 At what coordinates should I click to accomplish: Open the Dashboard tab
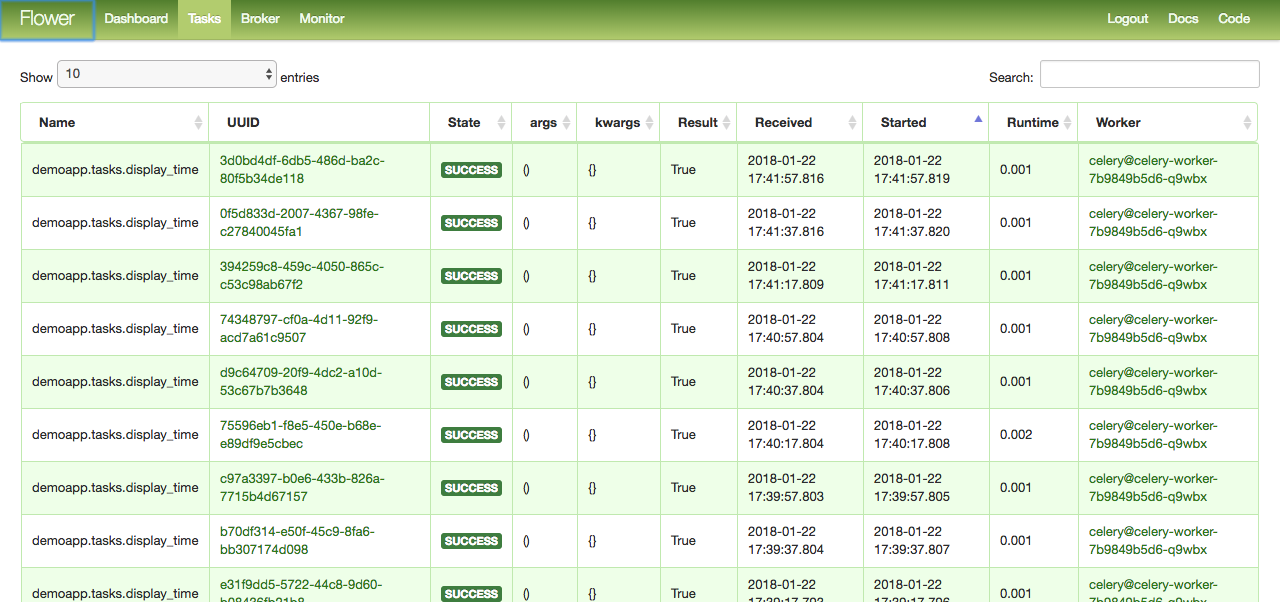[136, 18]
